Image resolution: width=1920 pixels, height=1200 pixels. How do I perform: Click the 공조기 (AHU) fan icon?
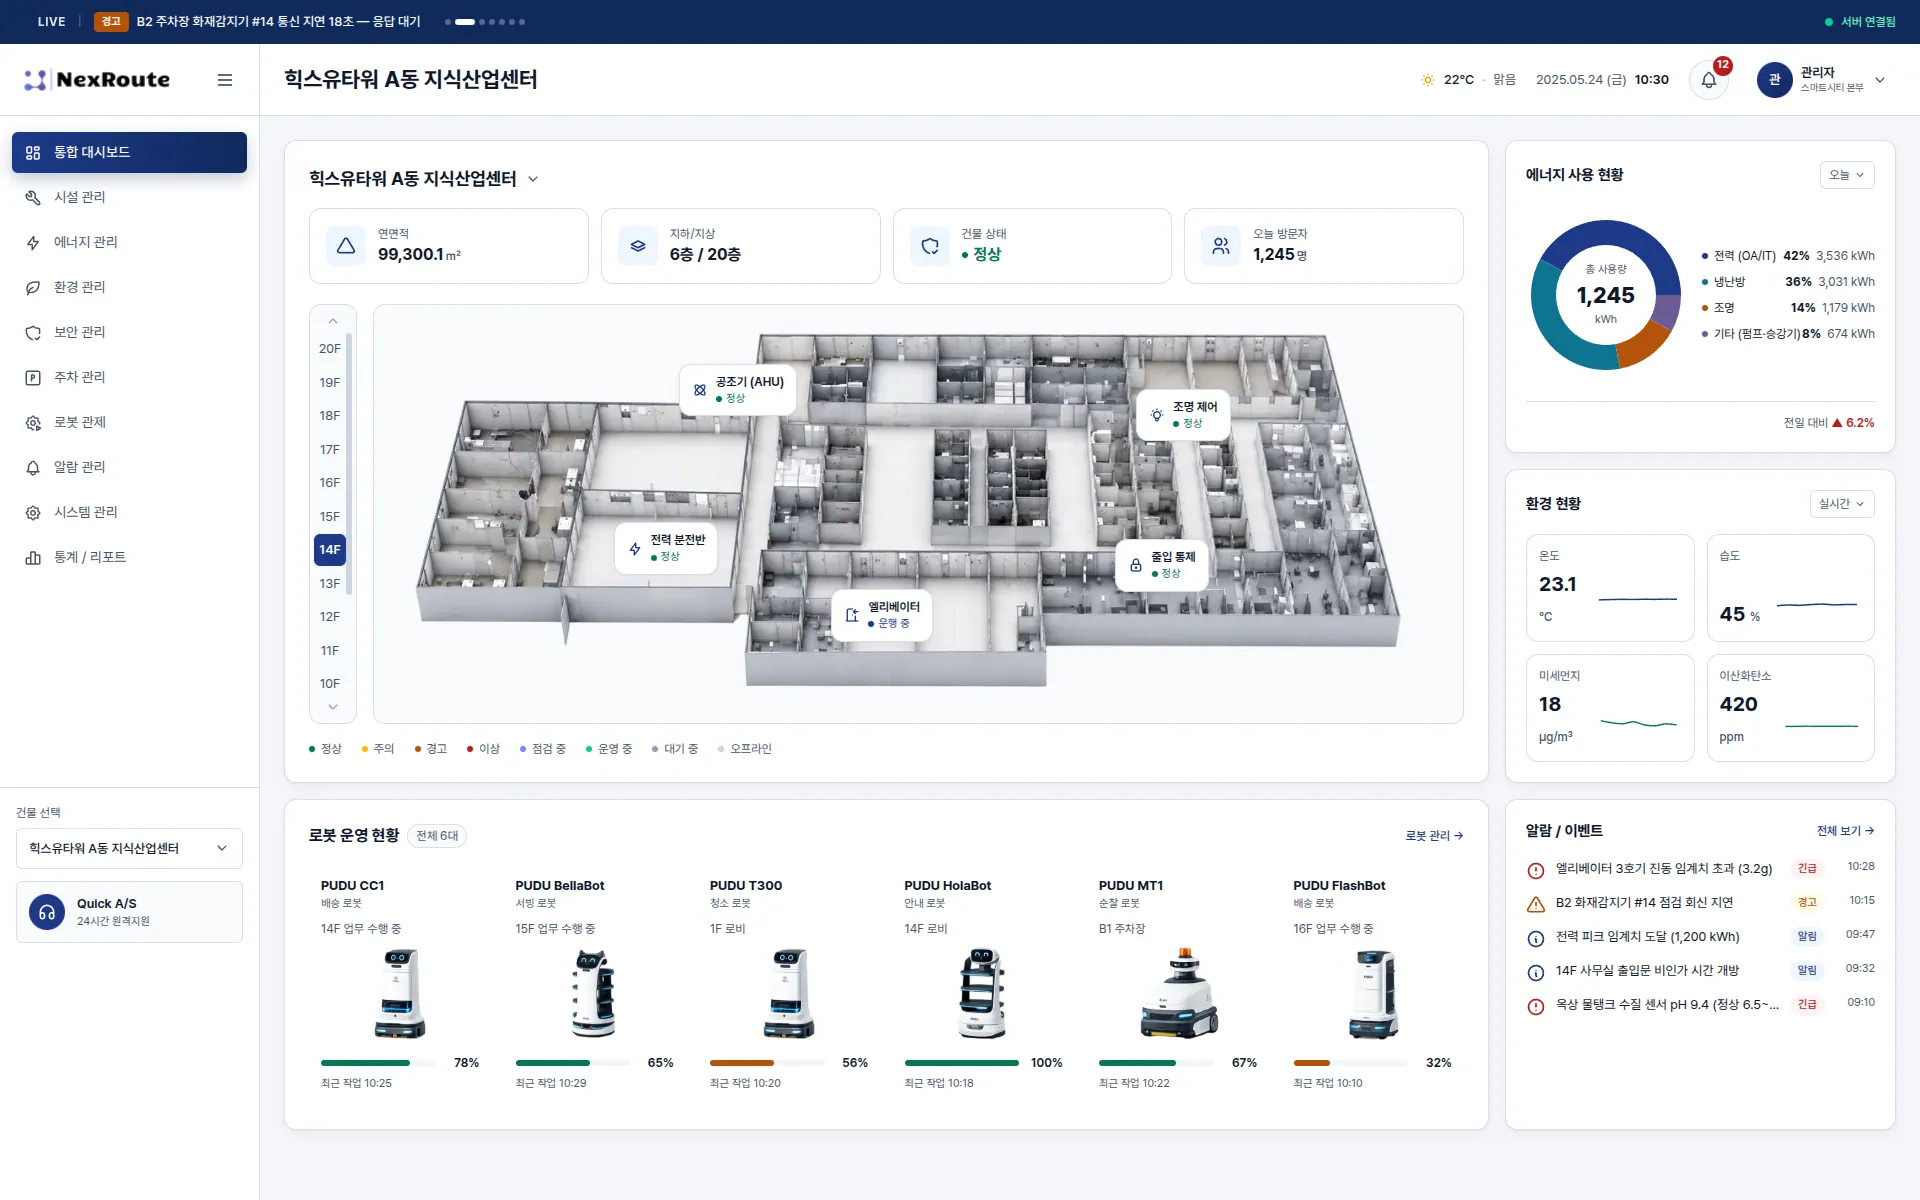(700, 390)
